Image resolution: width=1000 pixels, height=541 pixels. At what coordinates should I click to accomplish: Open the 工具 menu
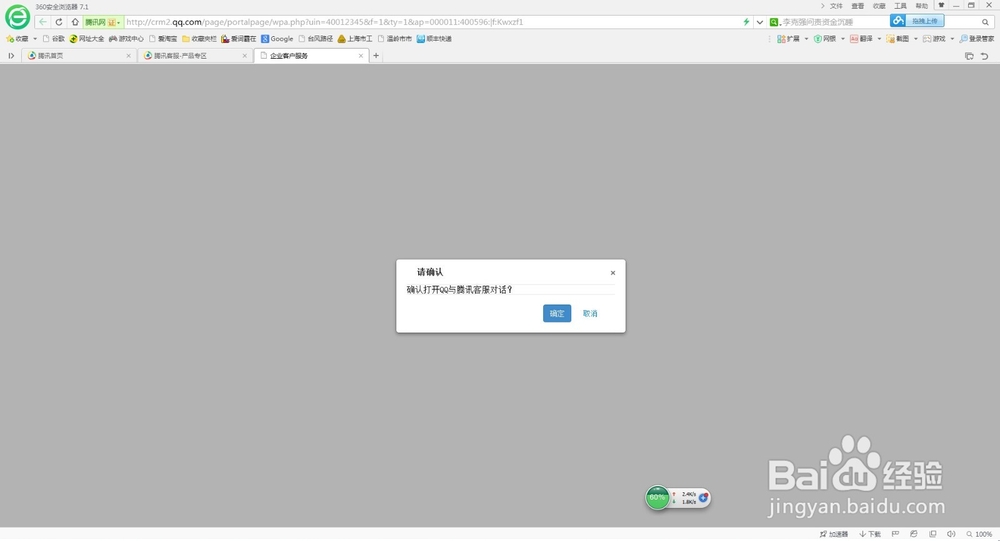click(x=901, y=6)
